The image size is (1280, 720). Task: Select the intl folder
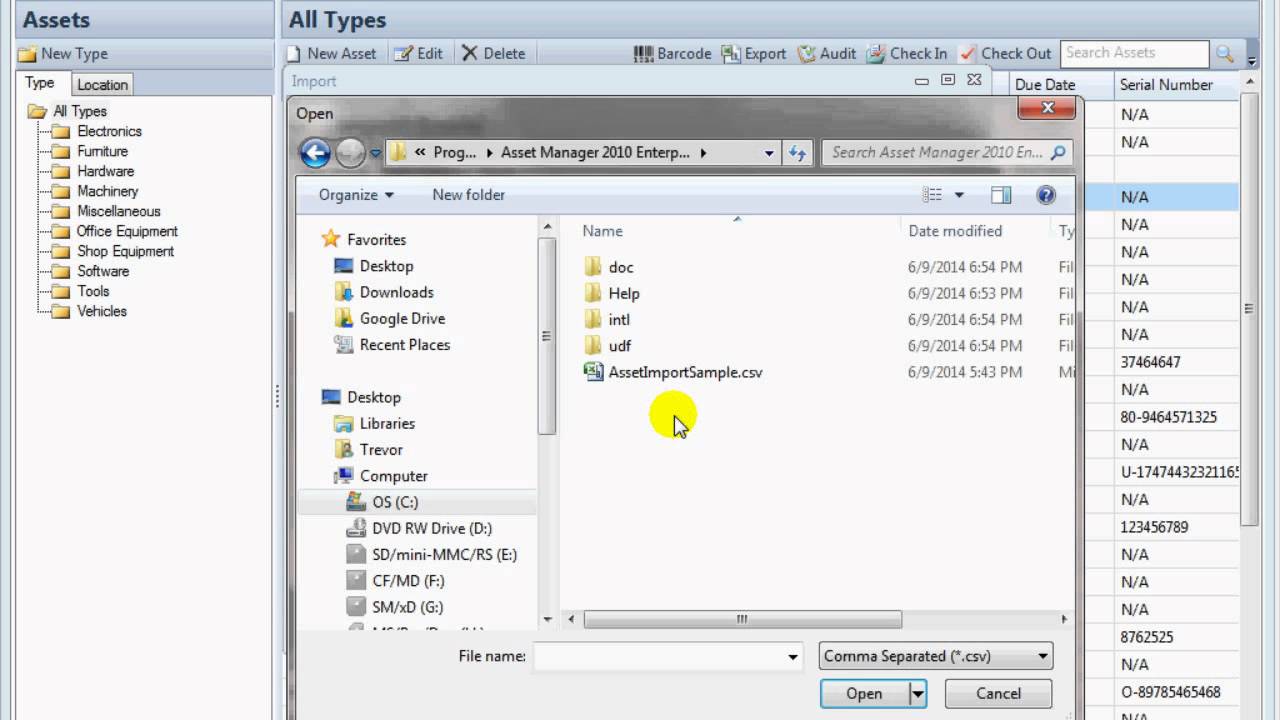coord(619,319)
